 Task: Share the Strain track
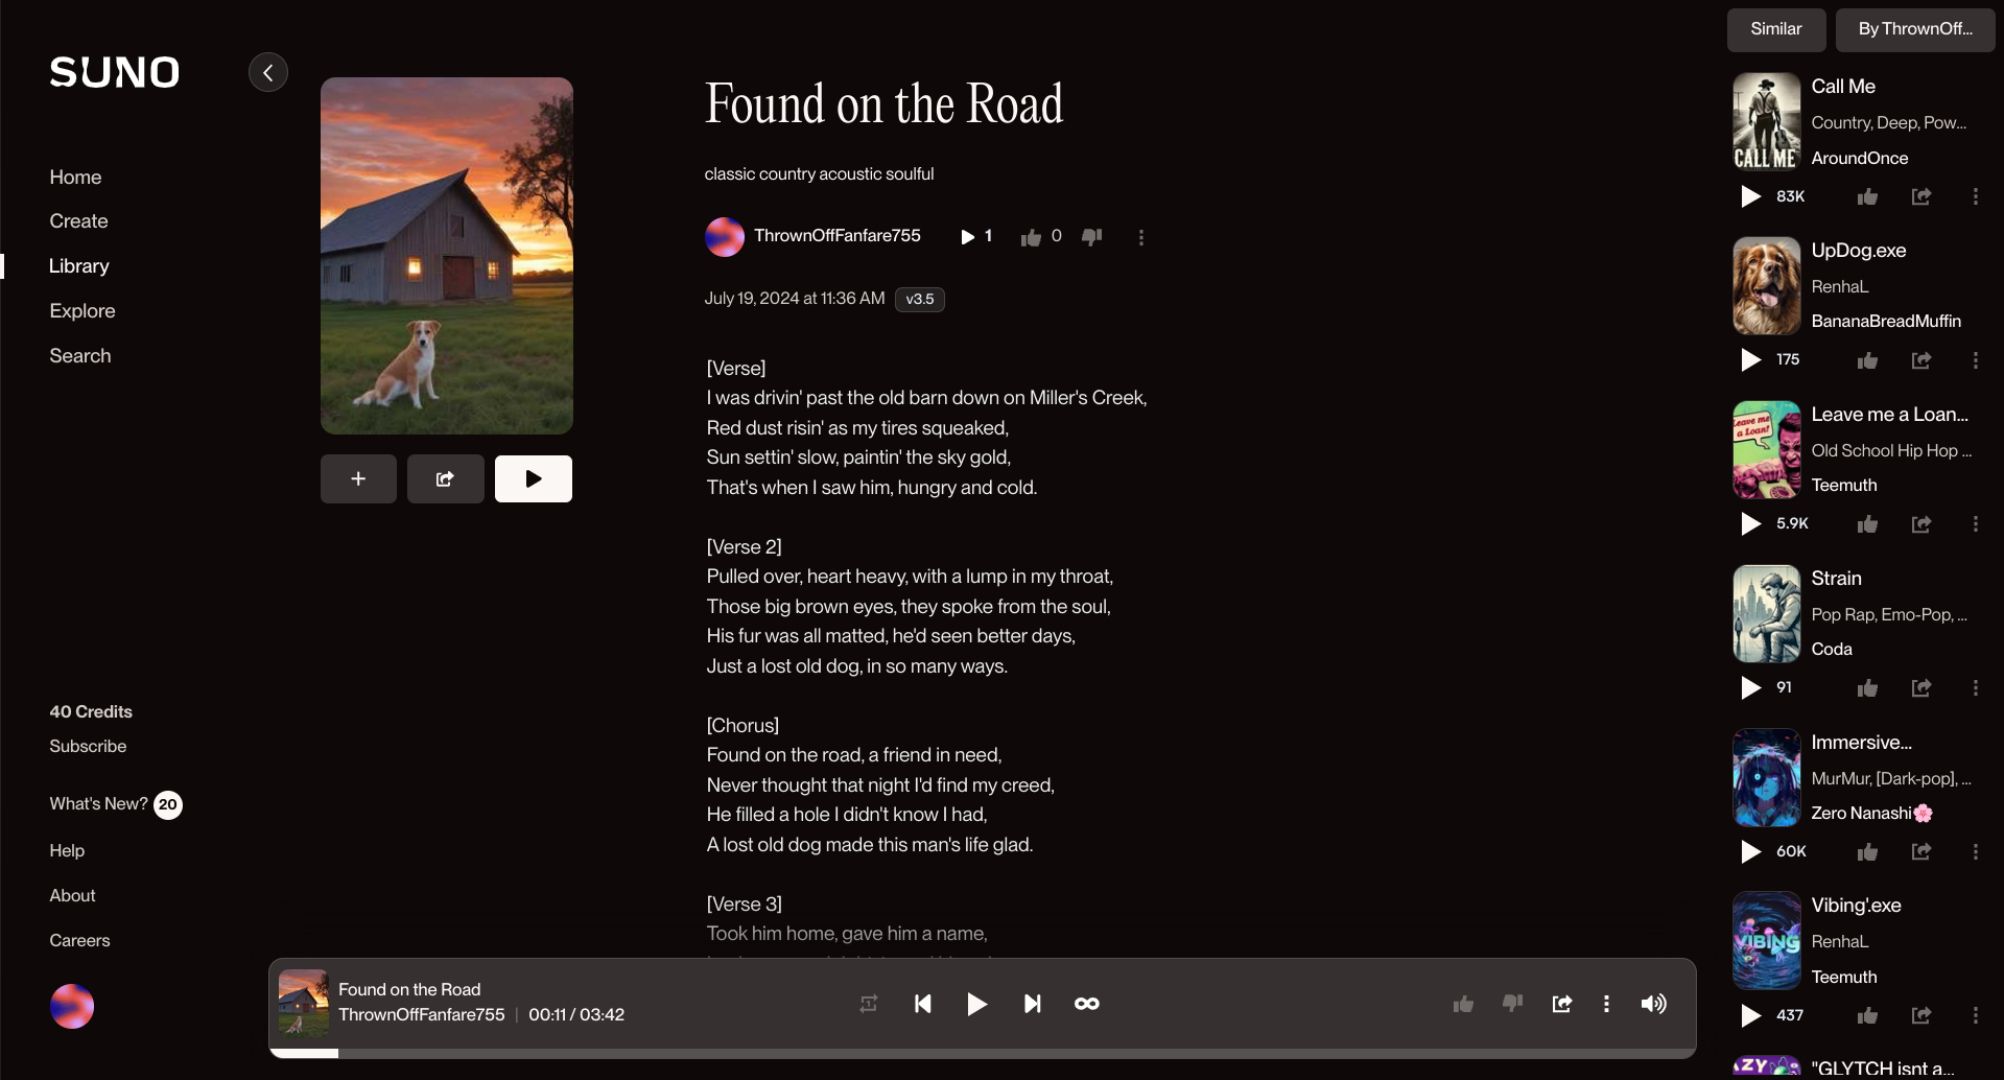[x=1921, y=689]
